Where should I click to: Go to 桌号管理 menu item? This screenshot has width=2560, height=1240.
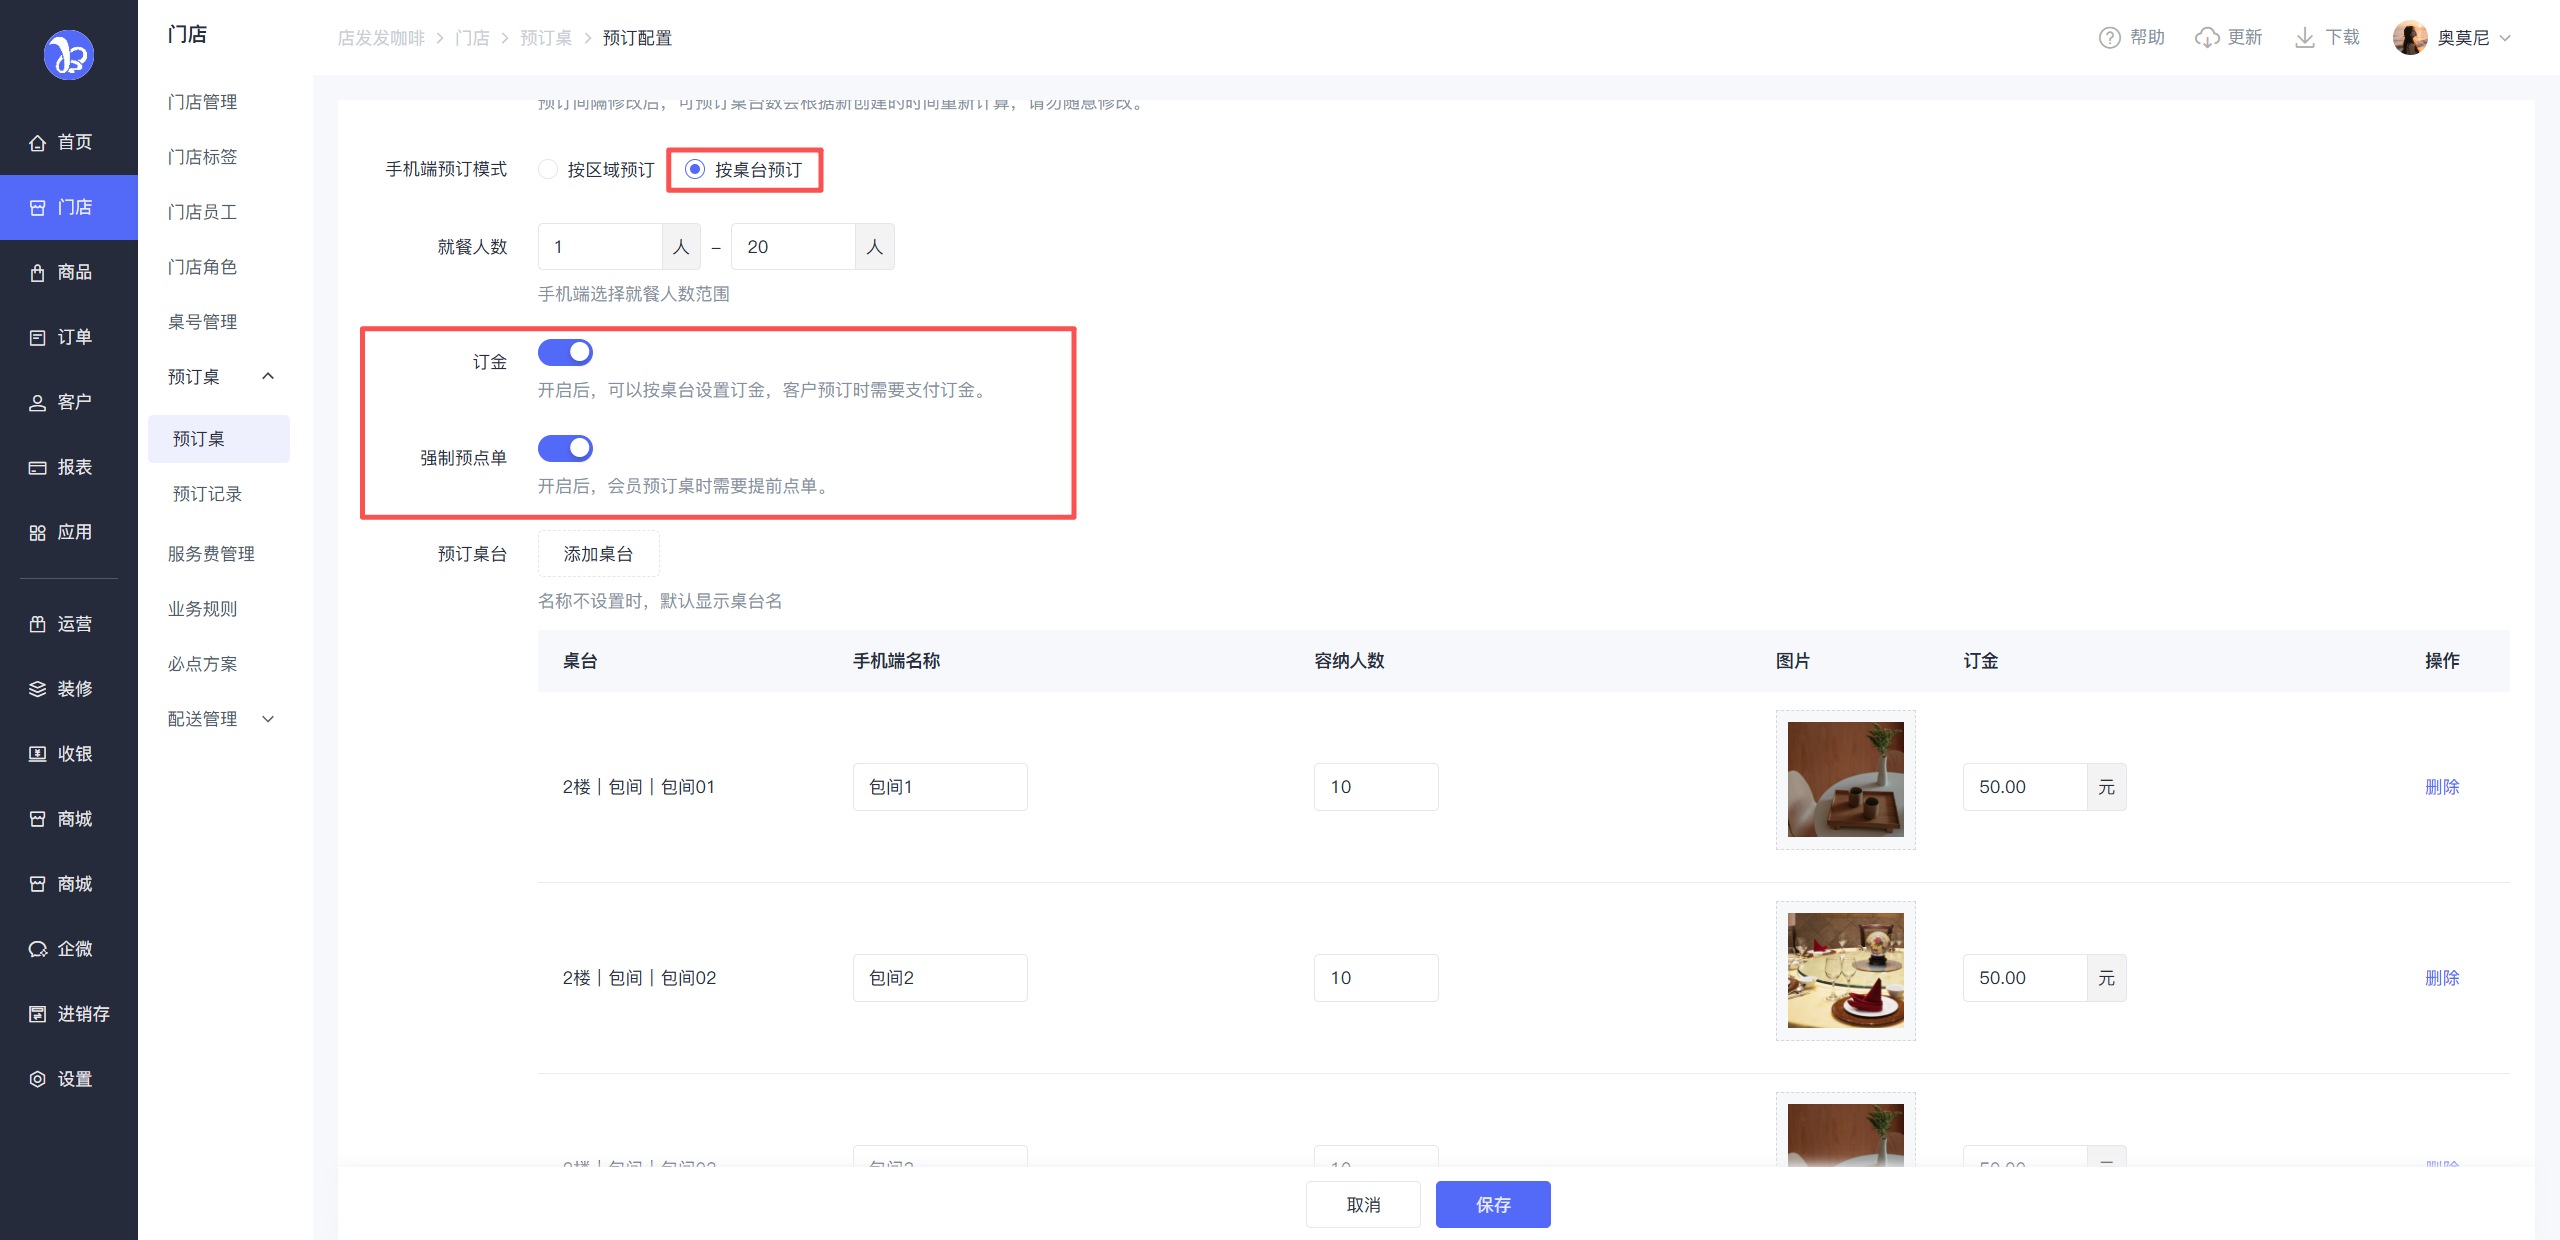point(202,322)
